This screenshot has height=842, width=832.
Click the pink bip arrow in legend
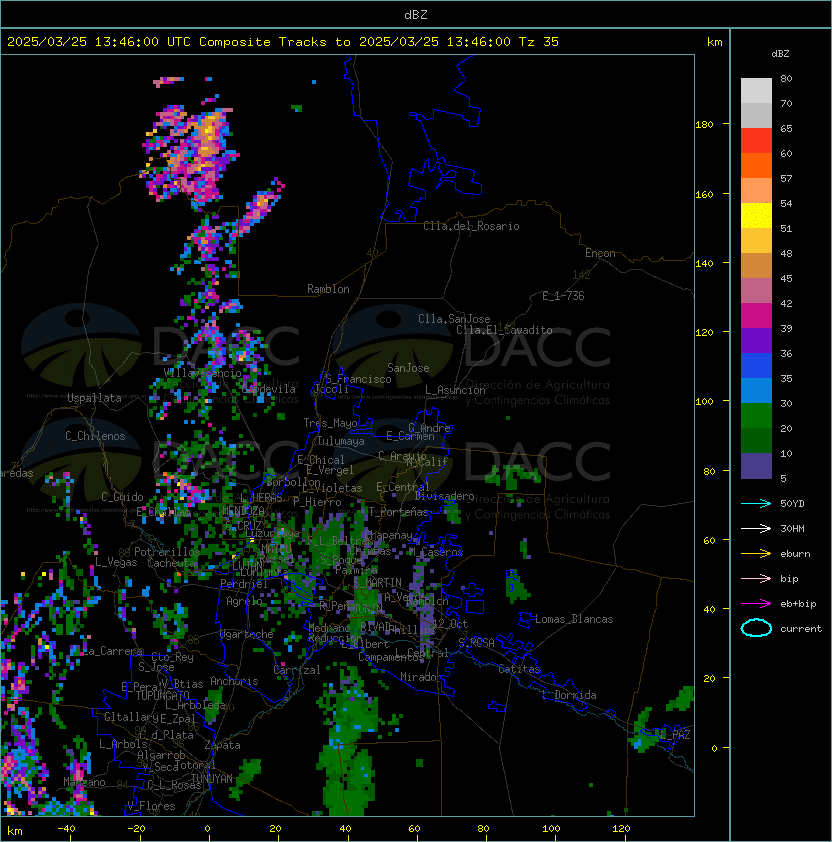point(756,578)
